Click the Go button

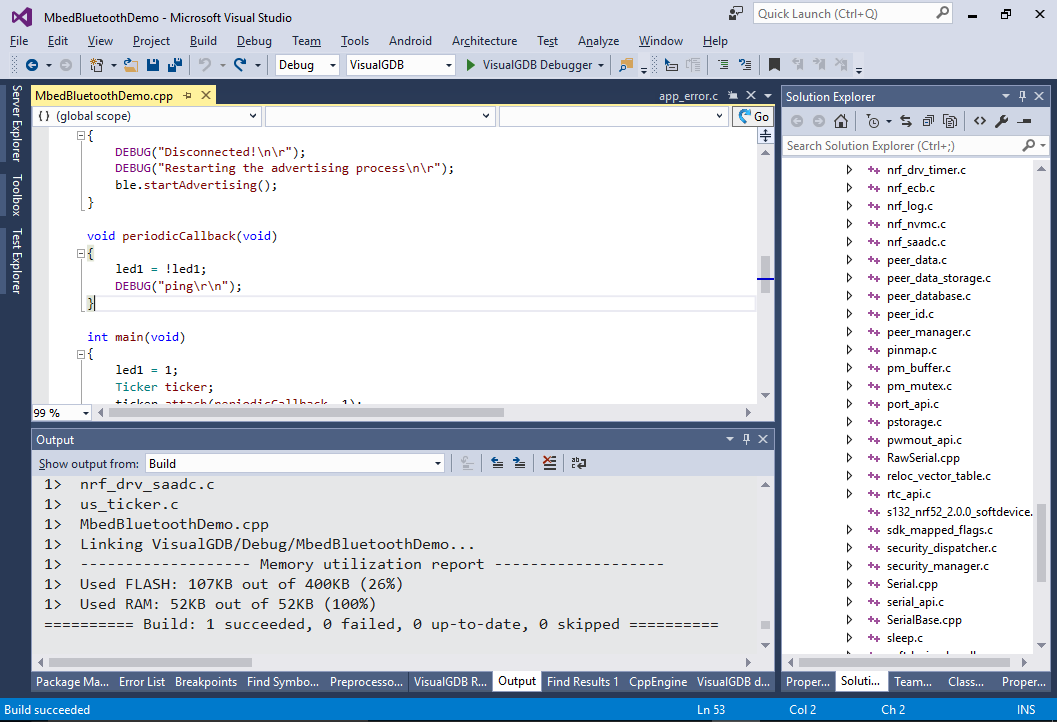click(753, 117)
